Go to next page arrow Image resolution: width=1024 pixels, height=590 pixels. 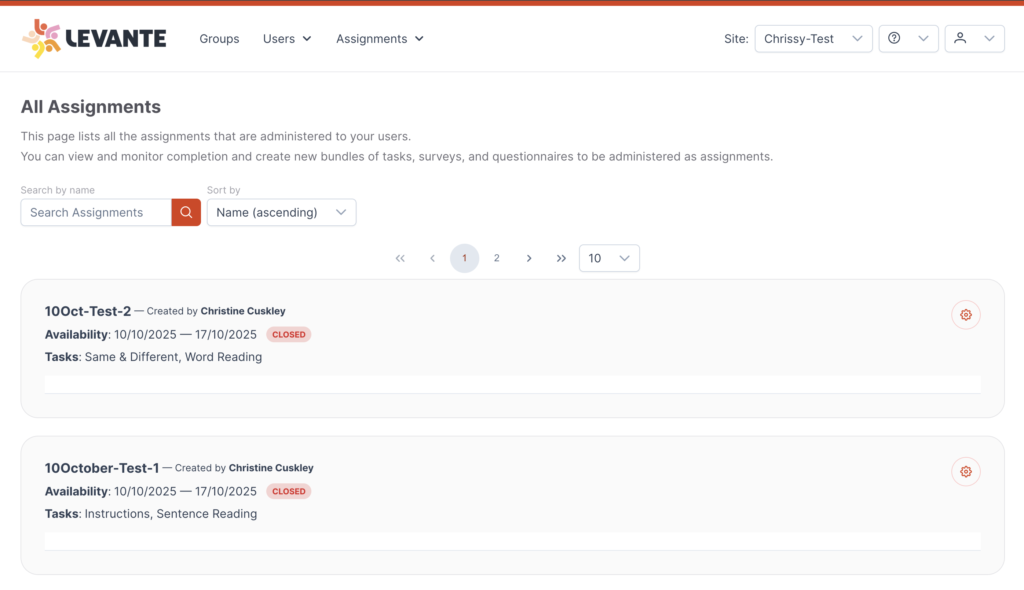point(529,258)
